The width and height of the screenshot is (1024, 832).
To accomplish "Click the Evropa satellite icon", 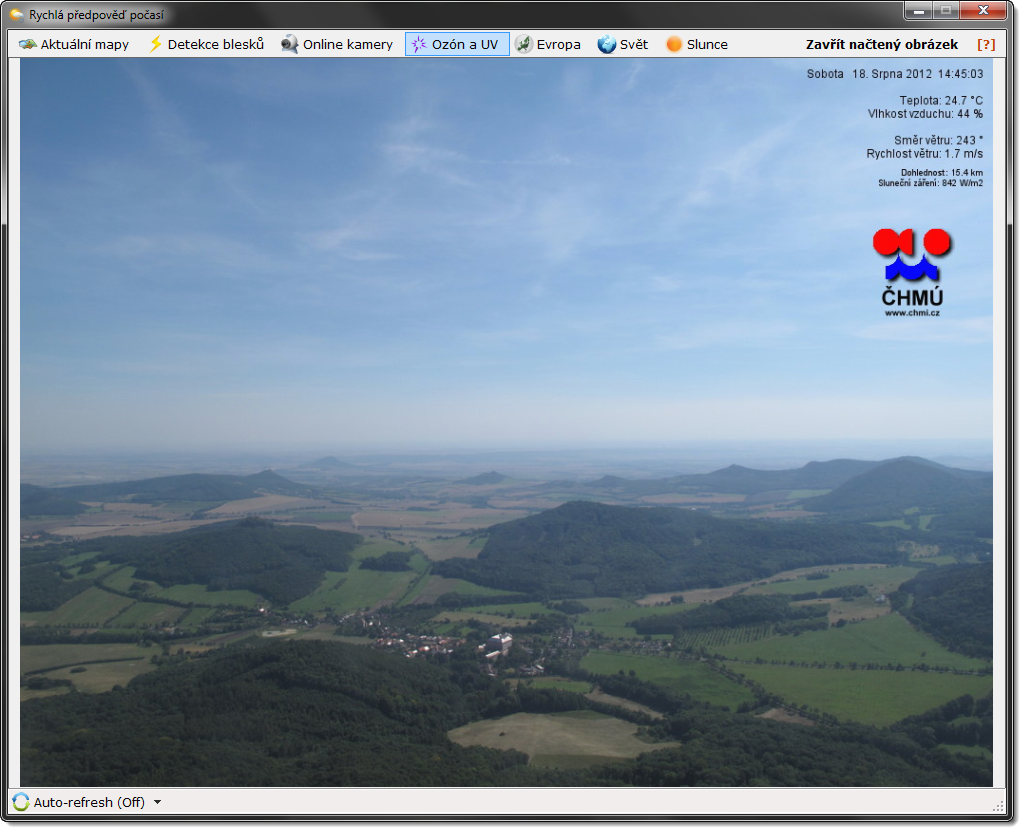I will [524, 44].
